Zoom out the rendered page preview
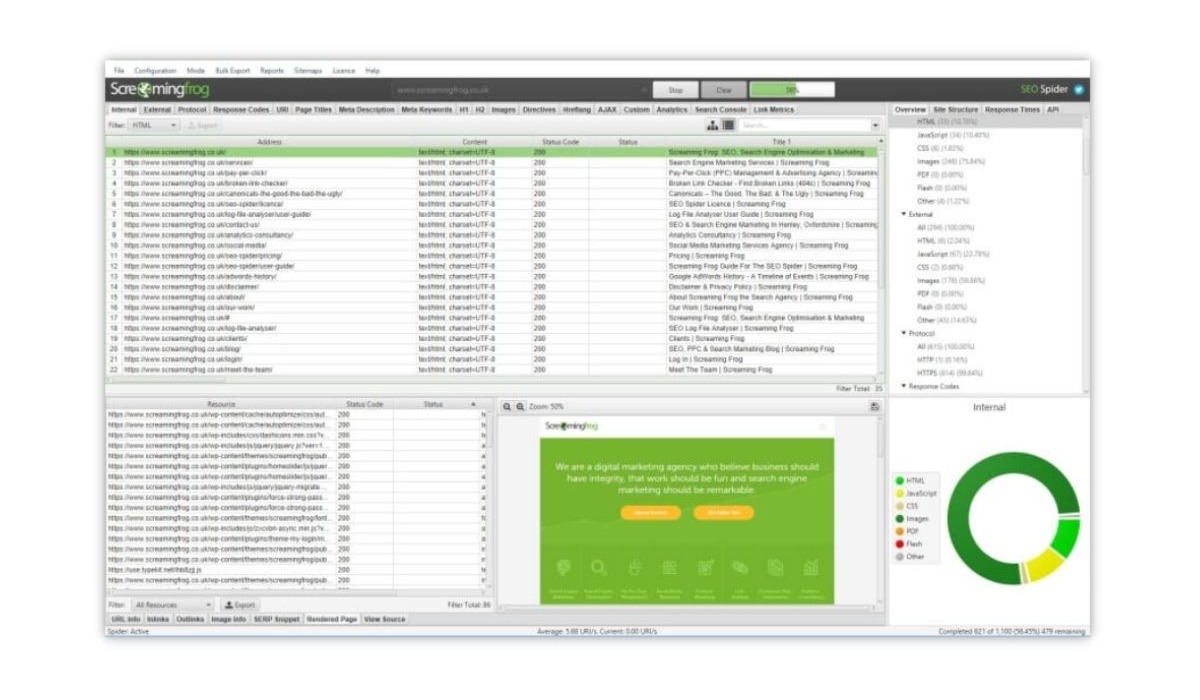Image resolution: width=1200 pixels, height=700 pixels. click(507, 407)
